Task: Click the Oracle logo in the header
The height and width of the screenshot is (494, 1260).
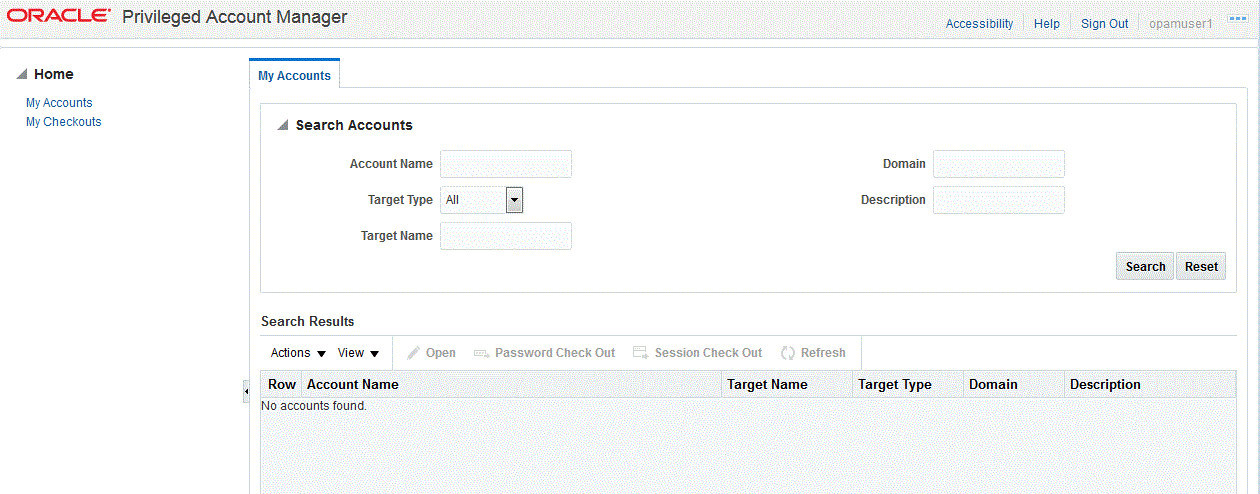Action: pyautogui.click(x=60, y=16)
